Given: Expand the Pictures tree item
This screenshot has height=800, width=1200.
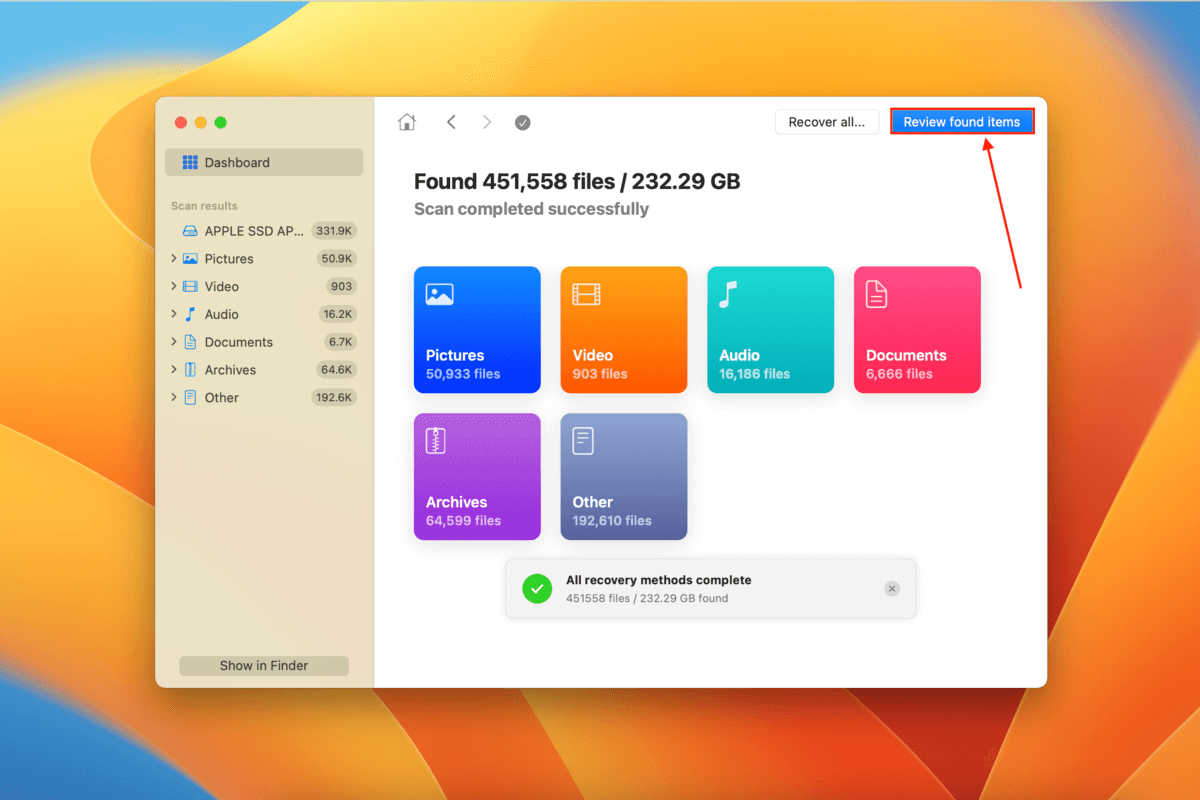Looking at the screenshot, I should tap(173, 258).
